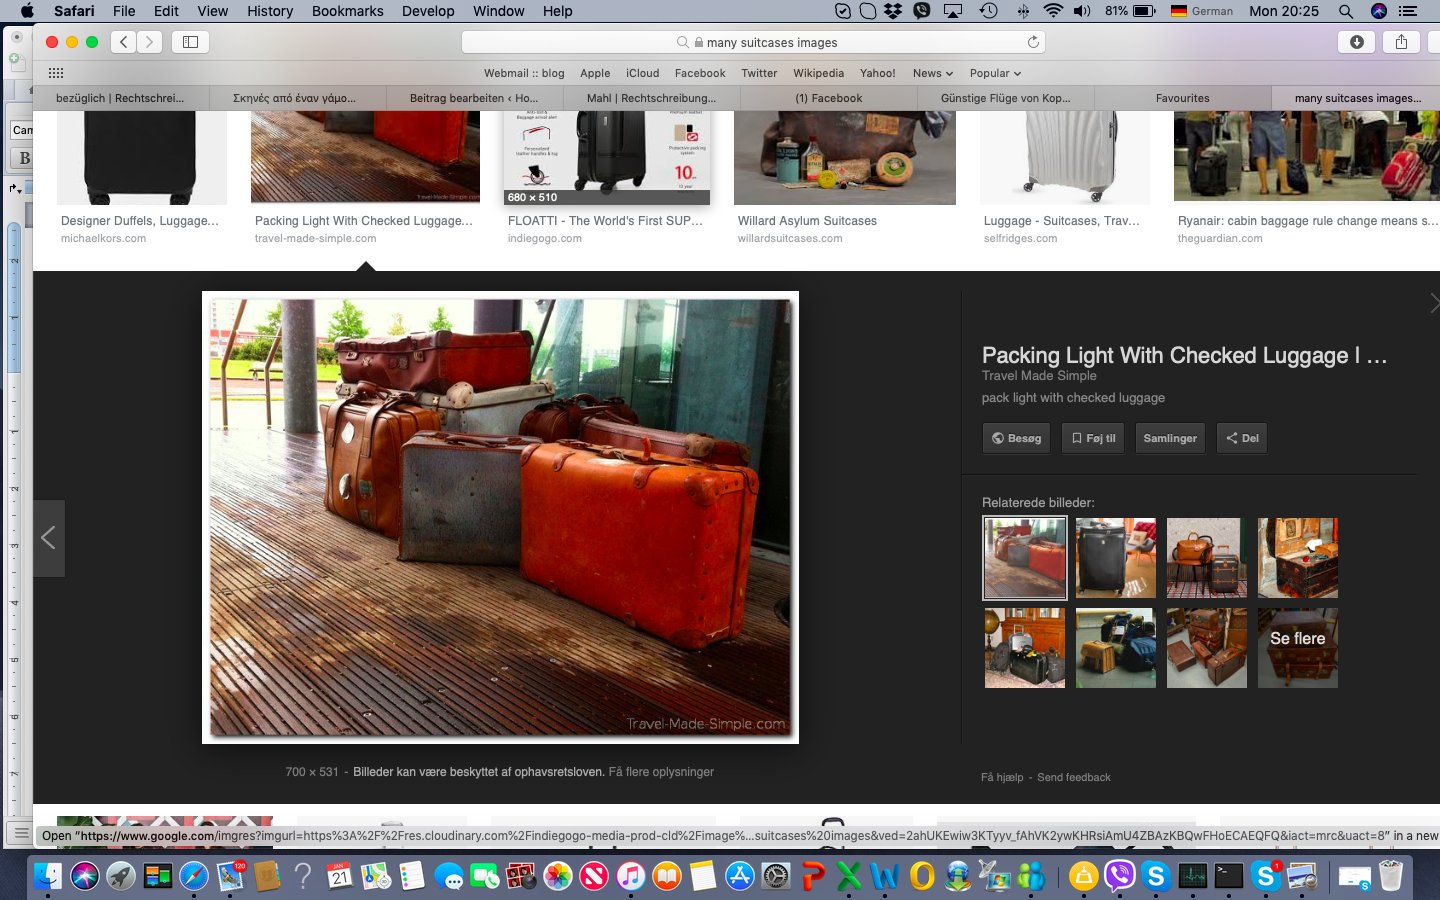Open the History menu
Viewport: 1440px width, 900px height.
[270, 11]
